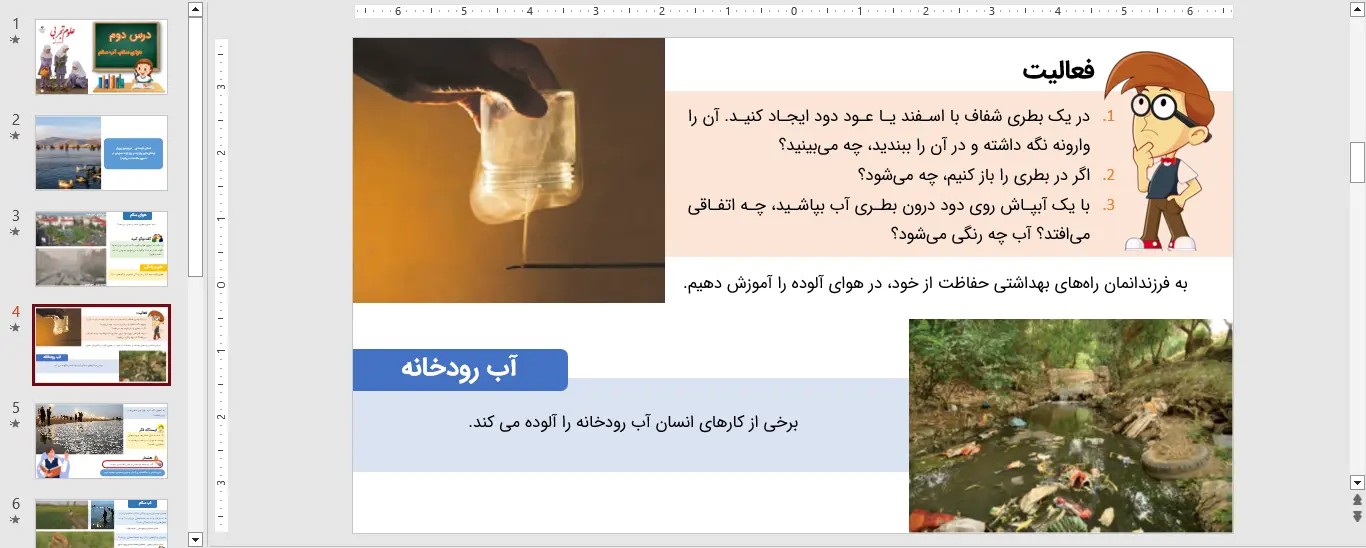Select slide 2 thumbnail with lake photo

click(x=101, y=153)
